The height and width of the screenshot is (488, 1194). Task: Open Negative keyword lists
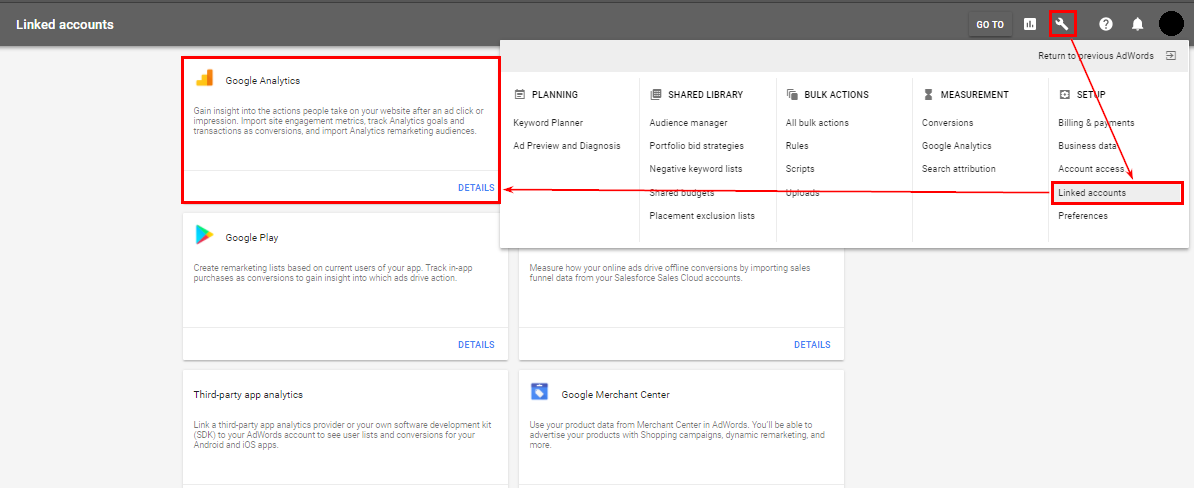(696, 169)
